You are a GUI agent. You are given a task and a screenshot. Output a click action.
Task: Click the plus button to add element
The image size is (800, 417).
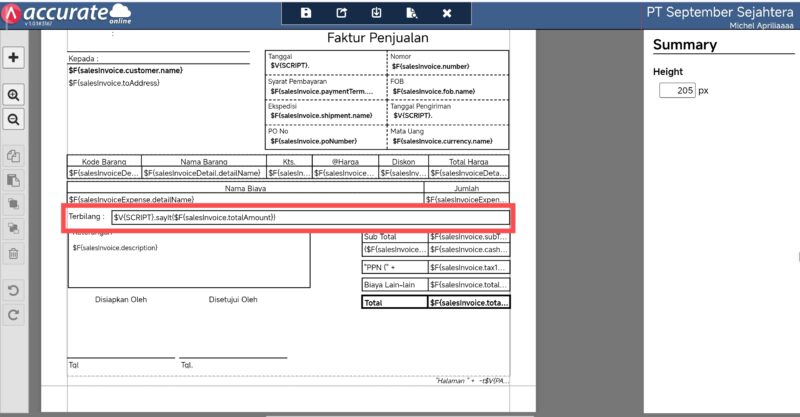(x=14, y=57)
